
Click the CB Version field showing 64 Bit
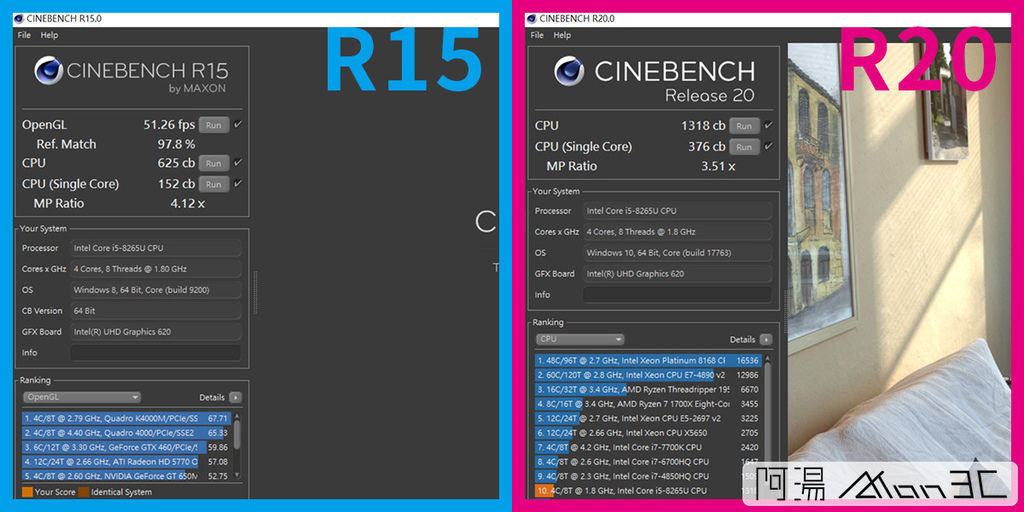[155, 311]
